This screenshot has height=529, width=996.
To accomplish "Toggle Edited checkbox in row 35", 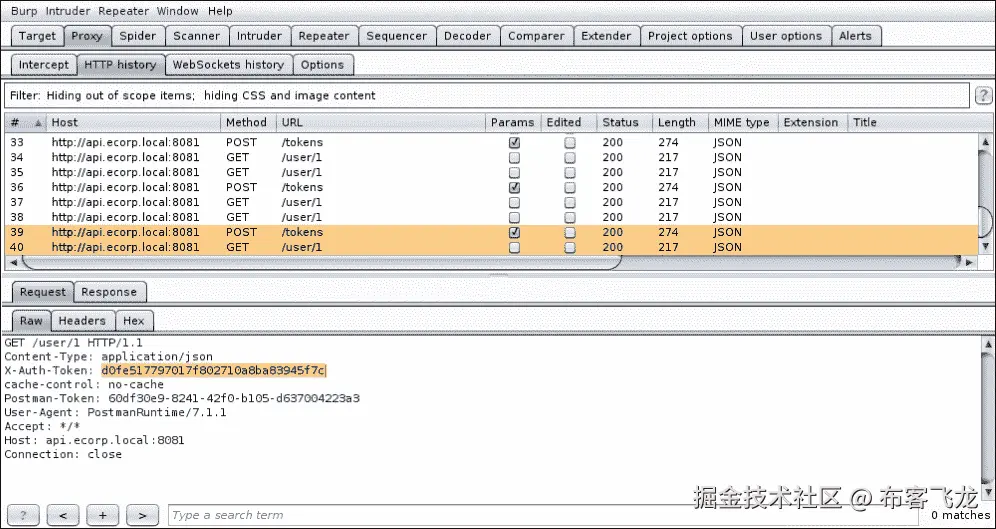I will pyautogui.click(x=570, y=172).
